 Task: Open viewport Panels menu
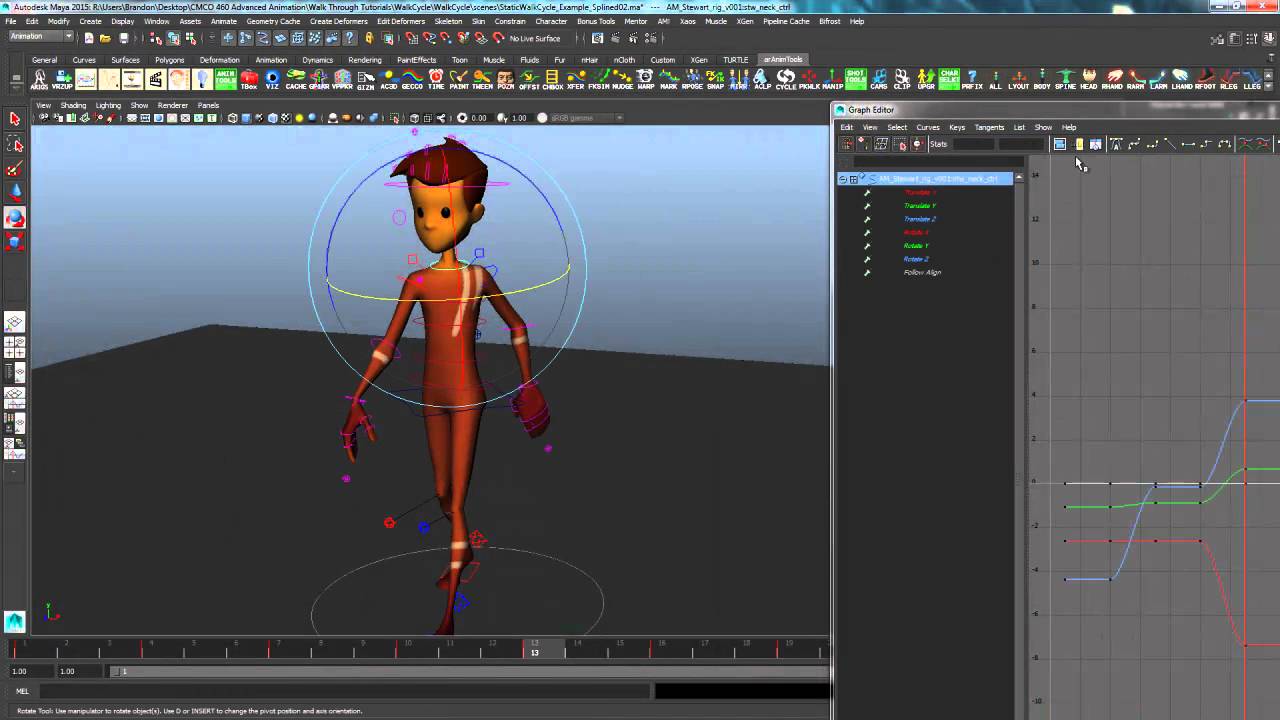pos(208,105)
